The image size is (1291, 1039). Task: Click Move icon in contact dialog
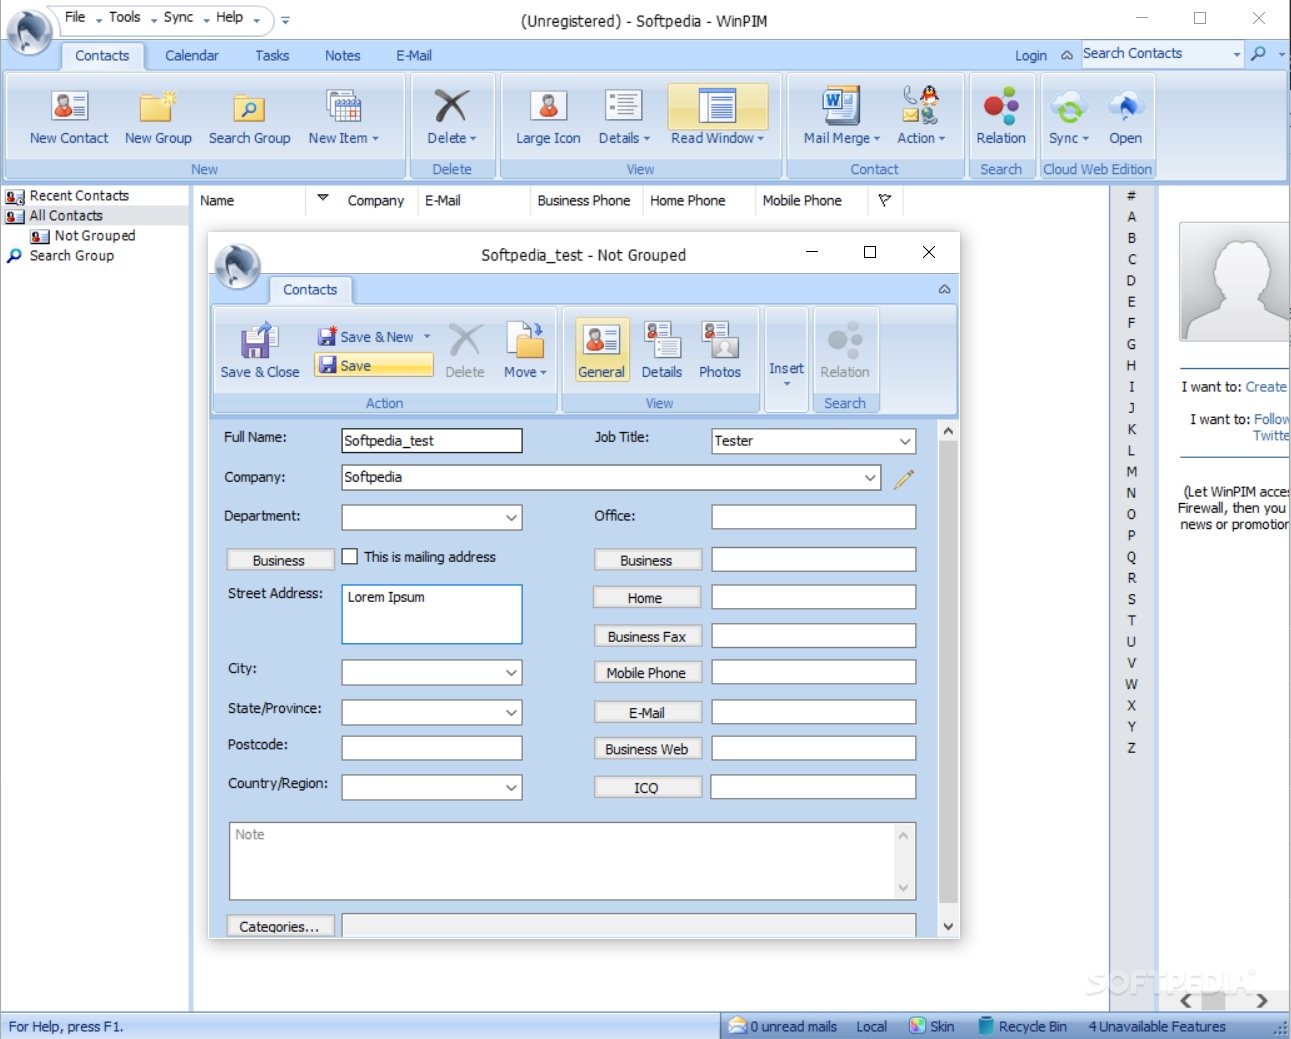click(525, 351)
